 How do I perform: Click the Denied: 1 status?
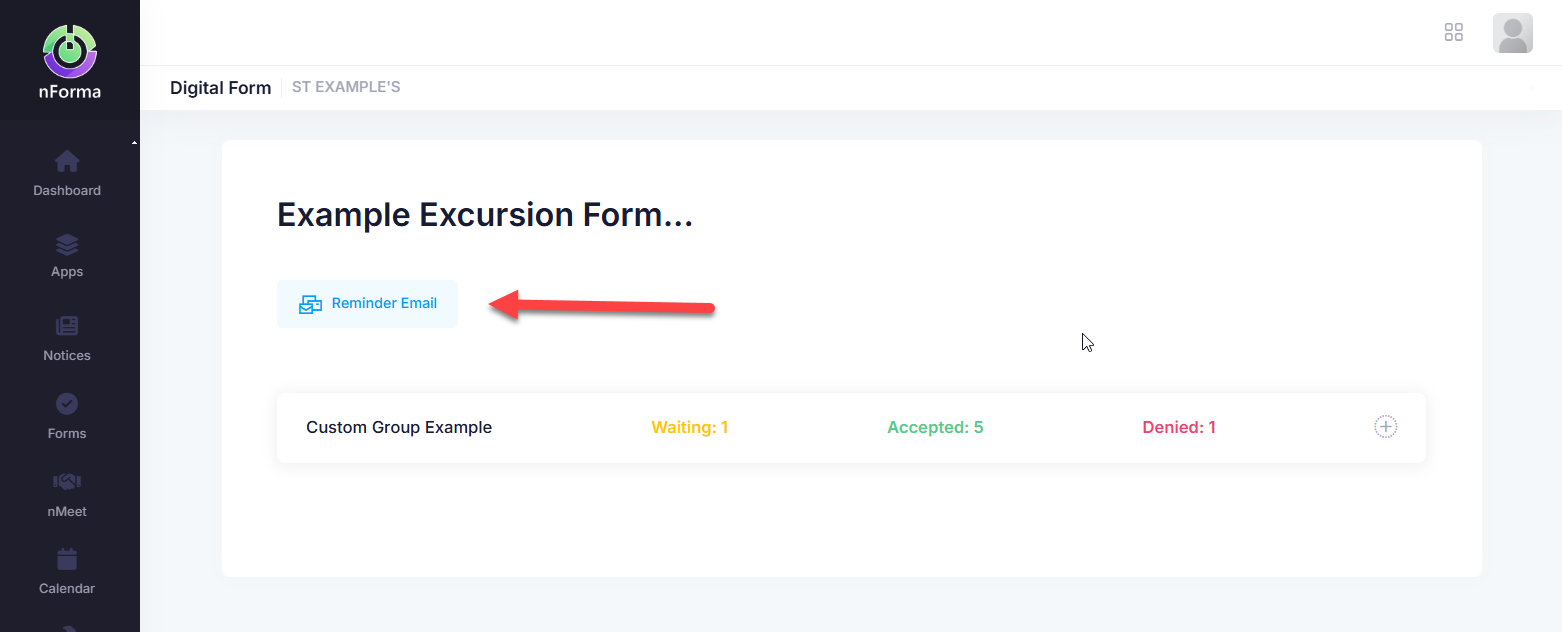pyautogui.click(x=1179, y=427)
